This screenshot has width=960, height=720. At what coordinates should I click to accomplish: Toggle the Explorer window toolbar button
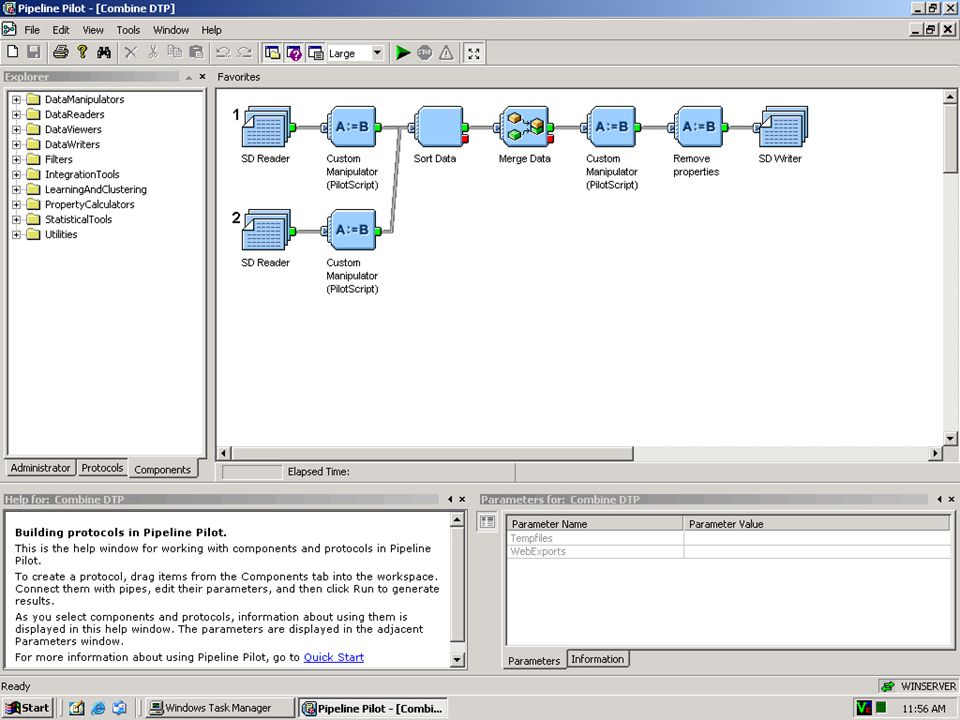[272, 53]
